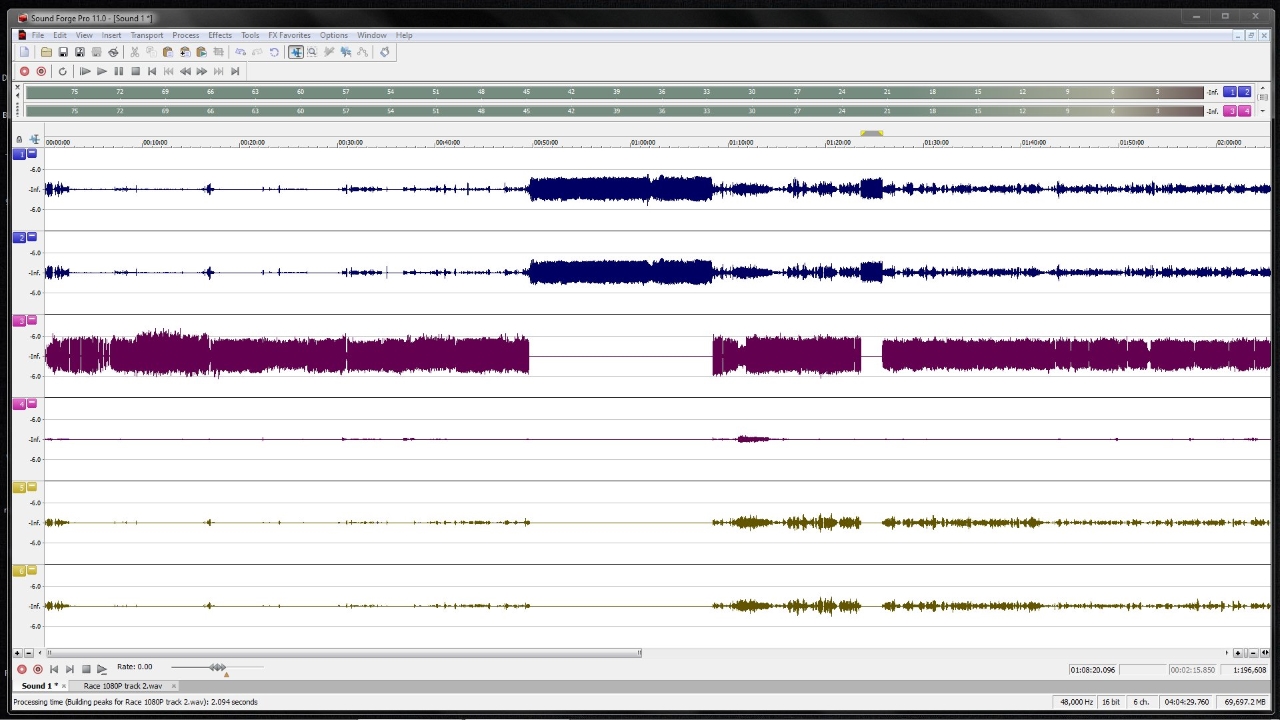Image resolution: width=1280 pixels, height=720 pixels.
Task: Click the yellow loop region marker on ruler
Action: (x=871, y=133)
